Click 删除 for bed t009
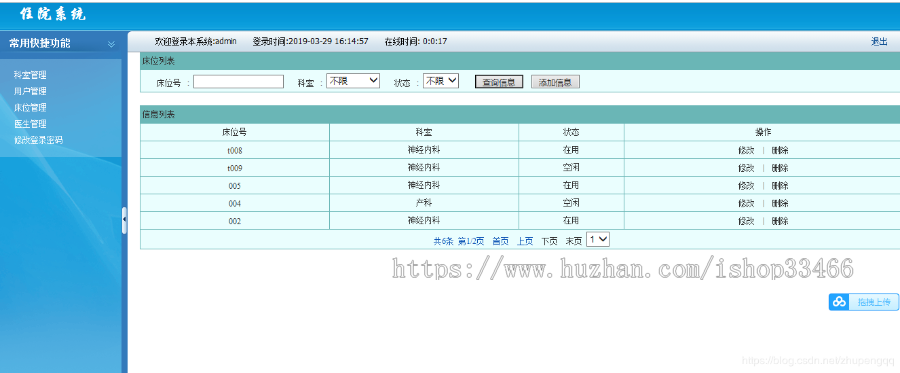Image resolution: width=900 pixels, height=373 pixels. (780, 168)
